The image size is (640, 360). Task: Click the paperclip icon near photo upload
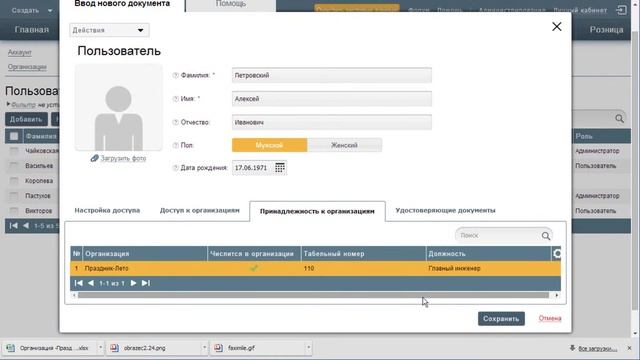94,158
